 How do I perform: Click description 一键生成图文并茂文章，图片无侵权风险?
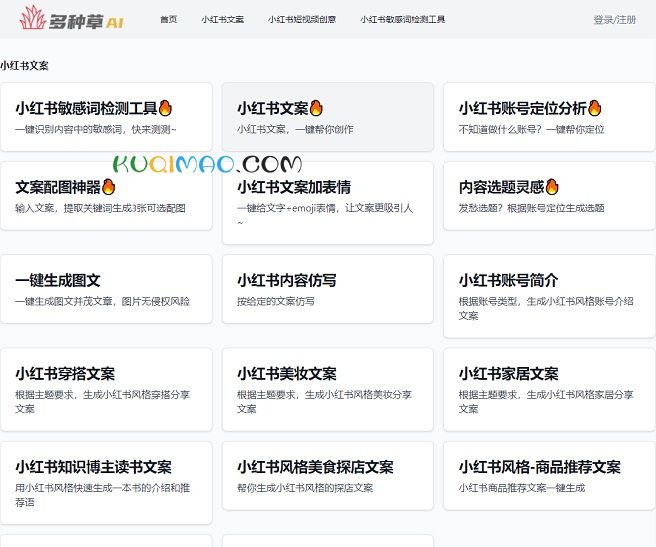click(x=102, y=301)
